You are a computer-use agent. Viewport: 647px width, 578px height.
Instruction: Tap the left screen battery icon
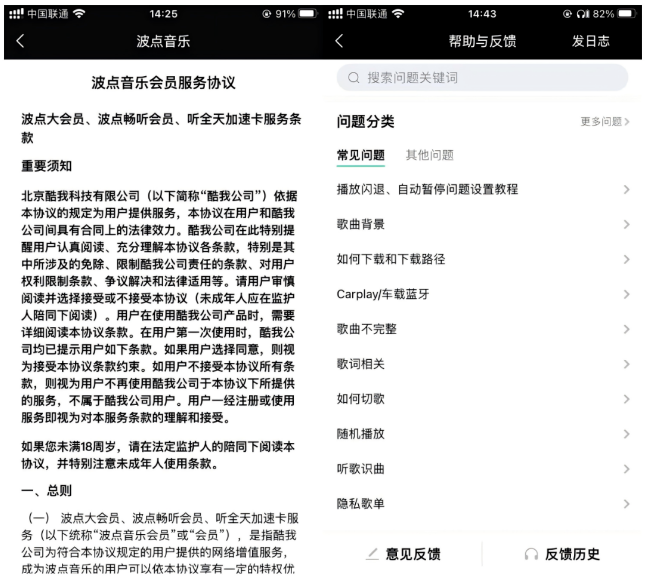point(307,14)
